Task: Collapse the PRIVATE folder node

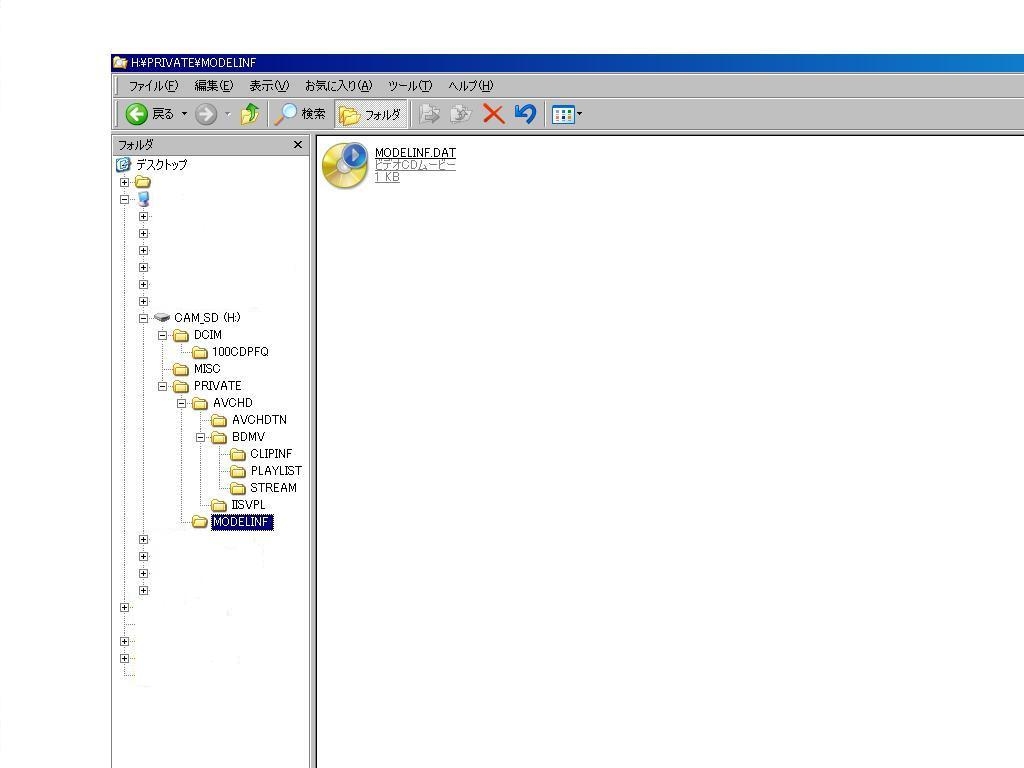Action: click(x=163, y=387)
